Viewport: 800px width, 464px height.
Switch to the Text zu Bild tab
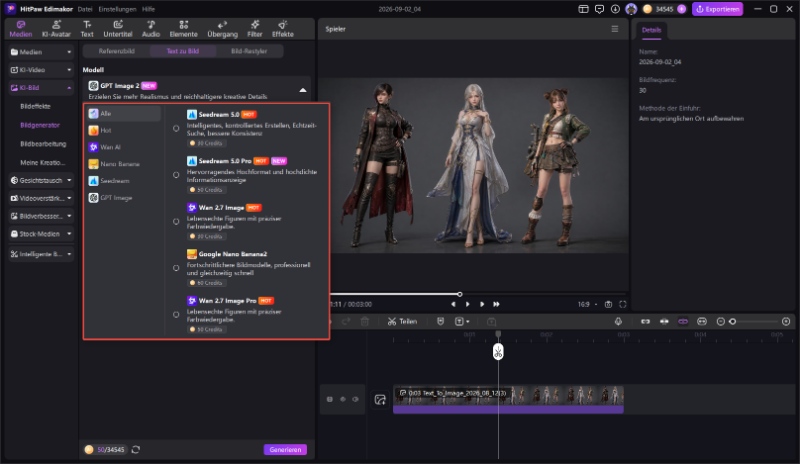point(183,51)
